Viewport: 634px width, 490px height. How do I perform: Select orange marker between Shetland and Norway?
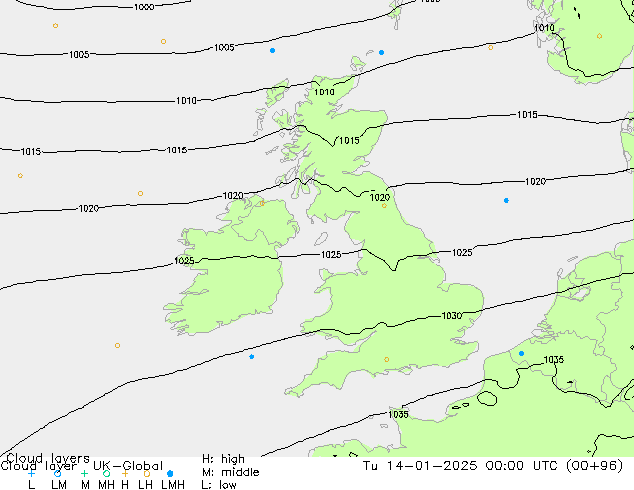pos(490,48)
